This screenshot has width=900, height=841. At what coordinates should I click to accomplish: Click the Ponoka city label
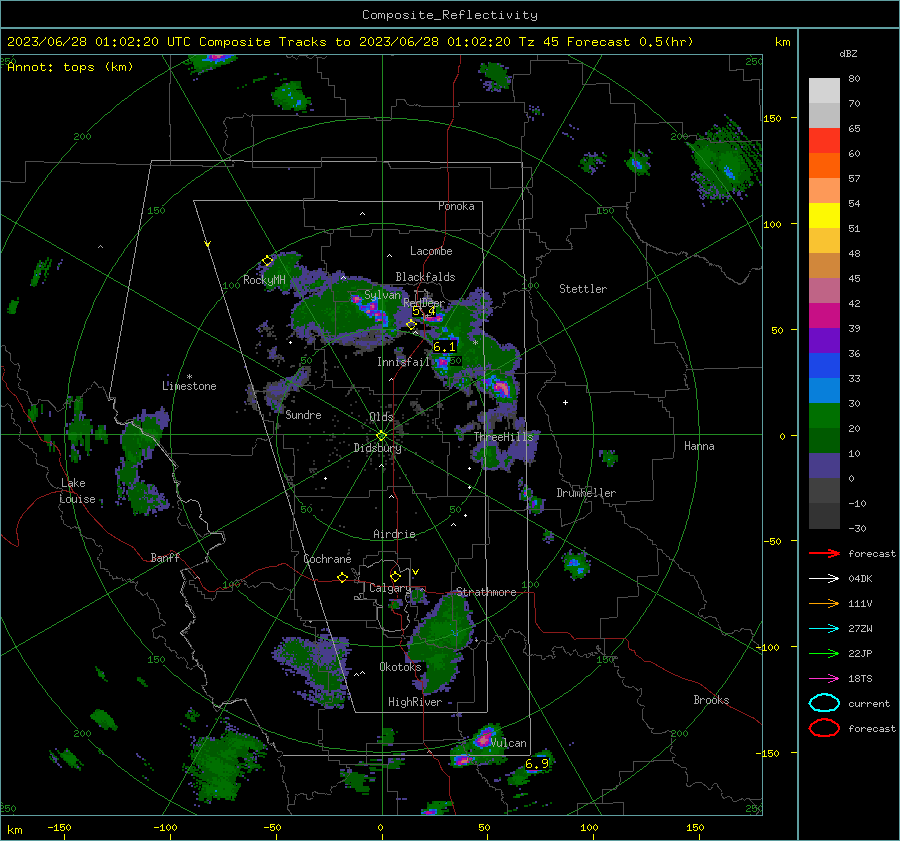(x=456, y=206)
